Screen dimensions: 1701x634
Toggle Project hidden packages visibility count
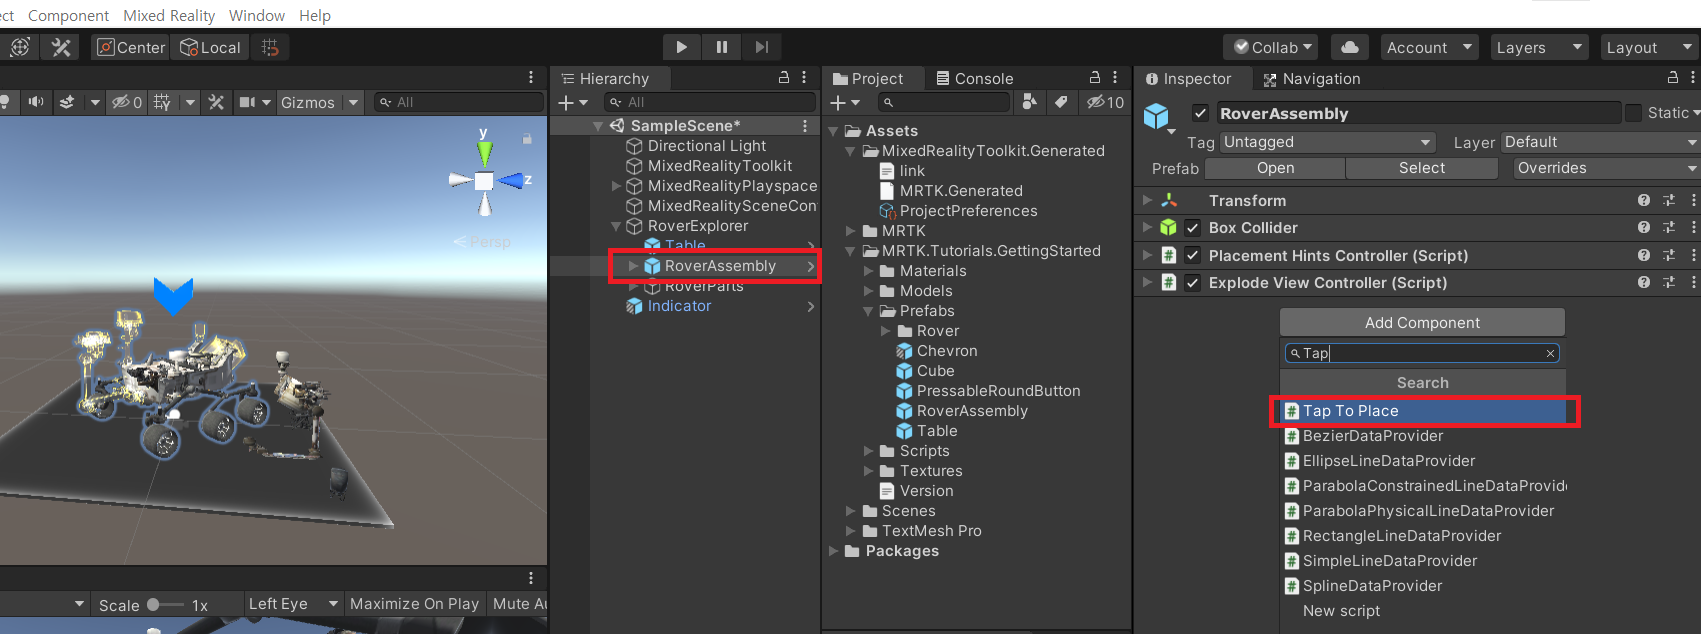[1105, 102]
